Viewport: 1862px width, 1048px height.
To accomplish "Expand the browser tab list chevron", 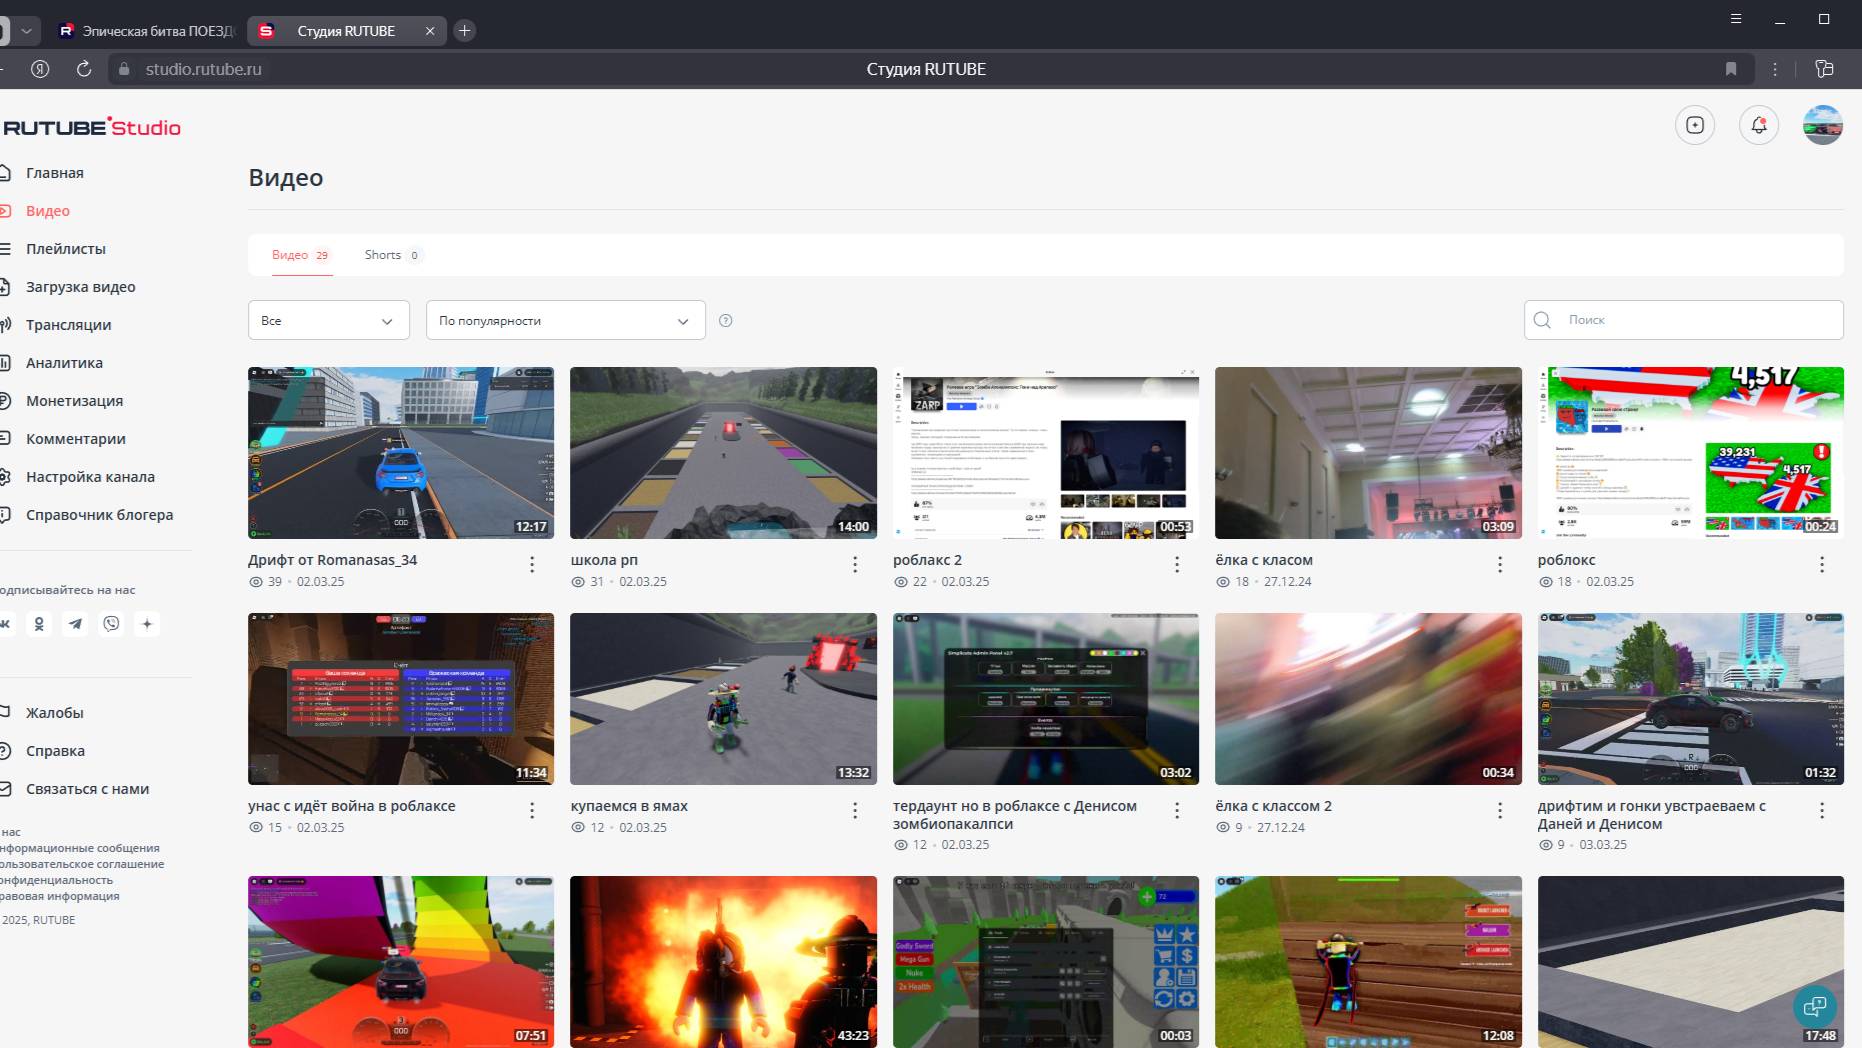I will click(x=27, y=31).
